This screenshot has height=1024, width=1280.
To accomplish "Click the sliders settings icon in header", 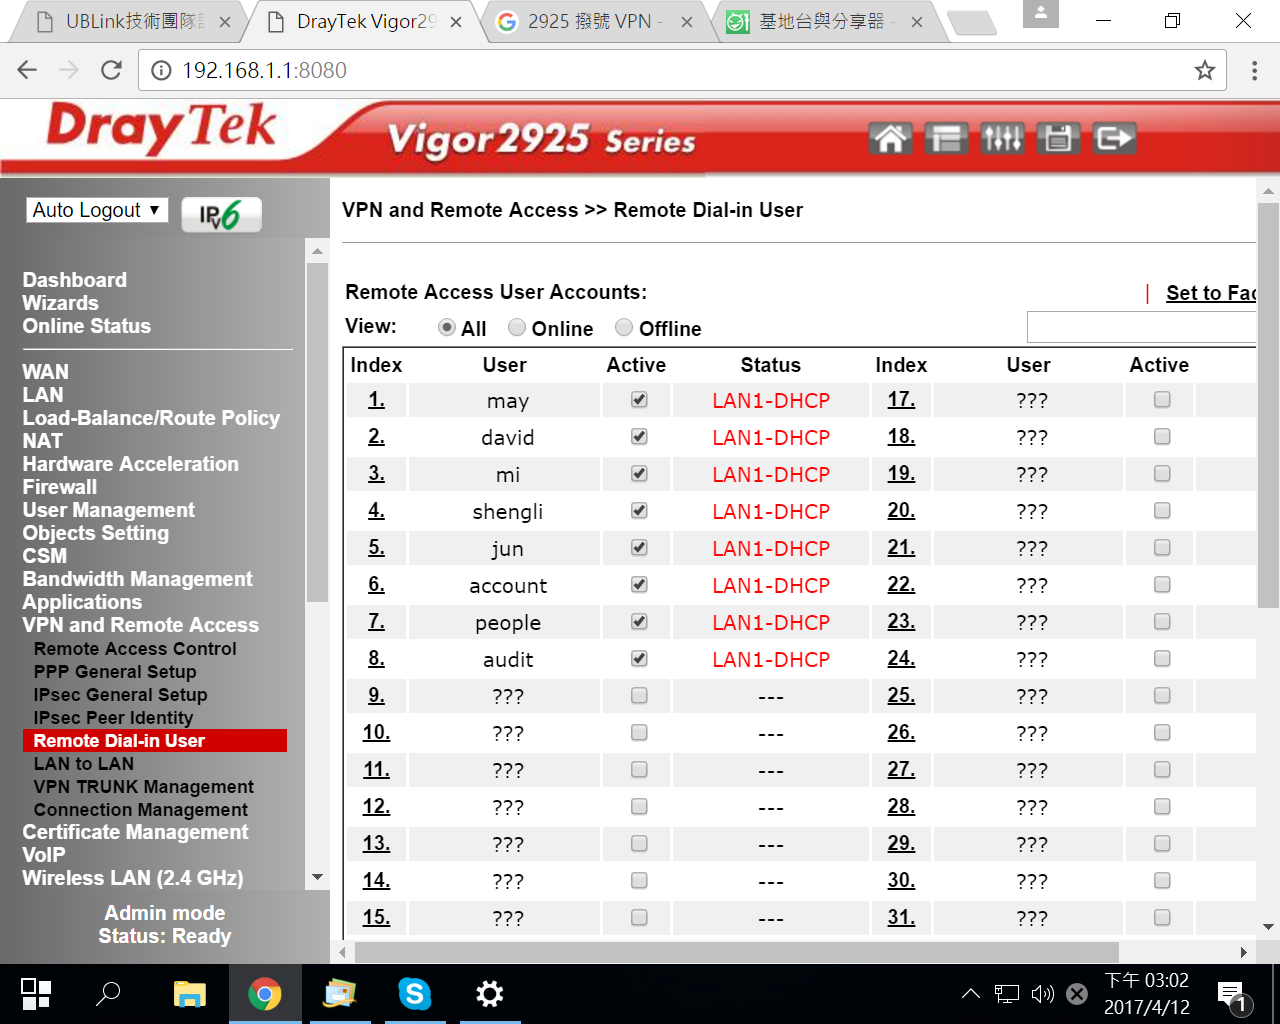I will 1002,138.
